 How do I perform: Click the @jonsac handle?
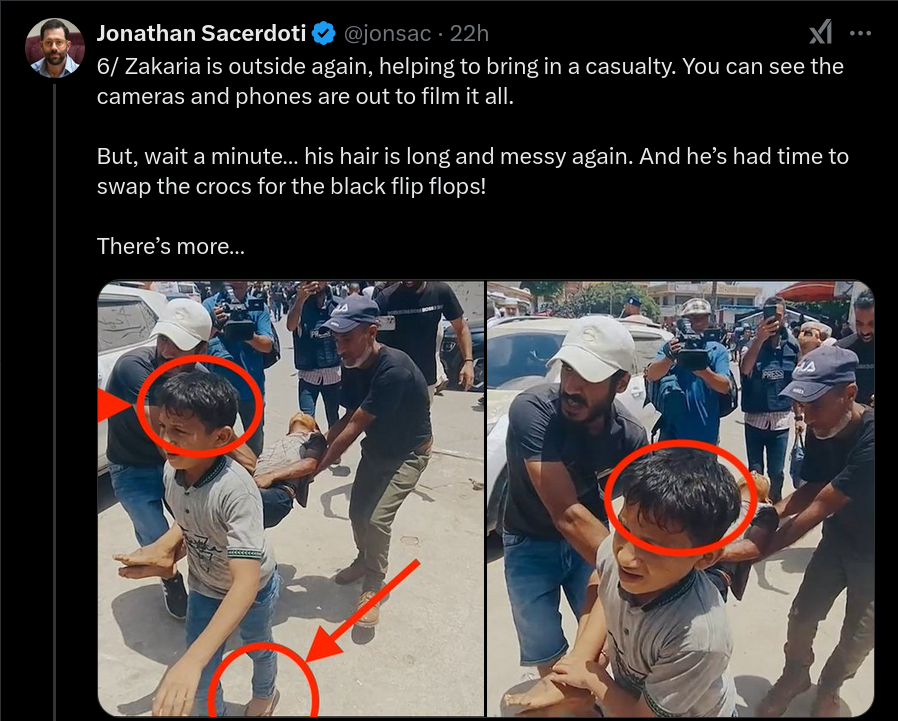(387, 34)
